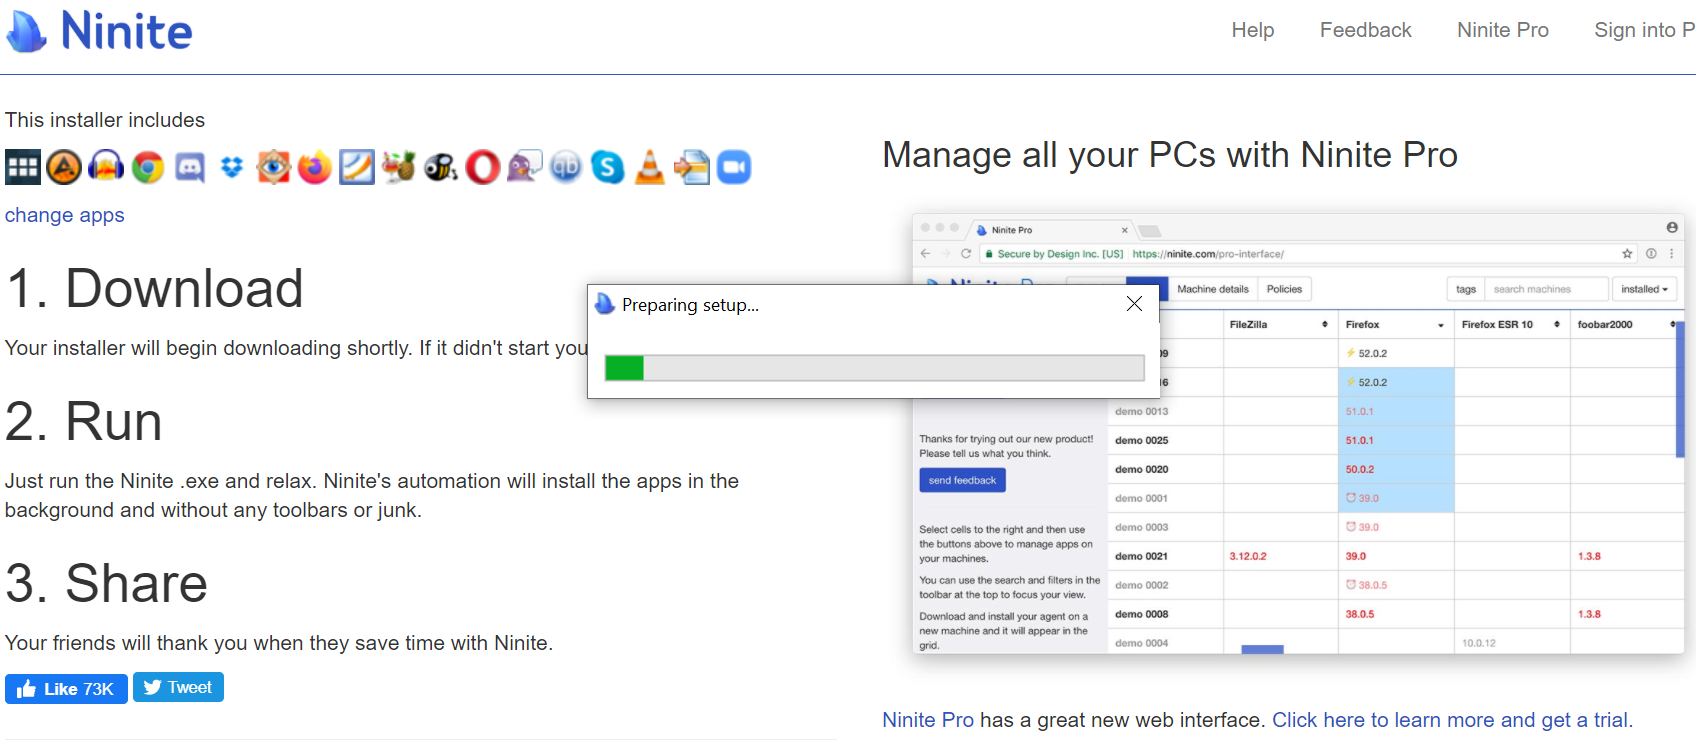
Task: Open Ninite Pro from the header
Action: (x=1503, y=30)
